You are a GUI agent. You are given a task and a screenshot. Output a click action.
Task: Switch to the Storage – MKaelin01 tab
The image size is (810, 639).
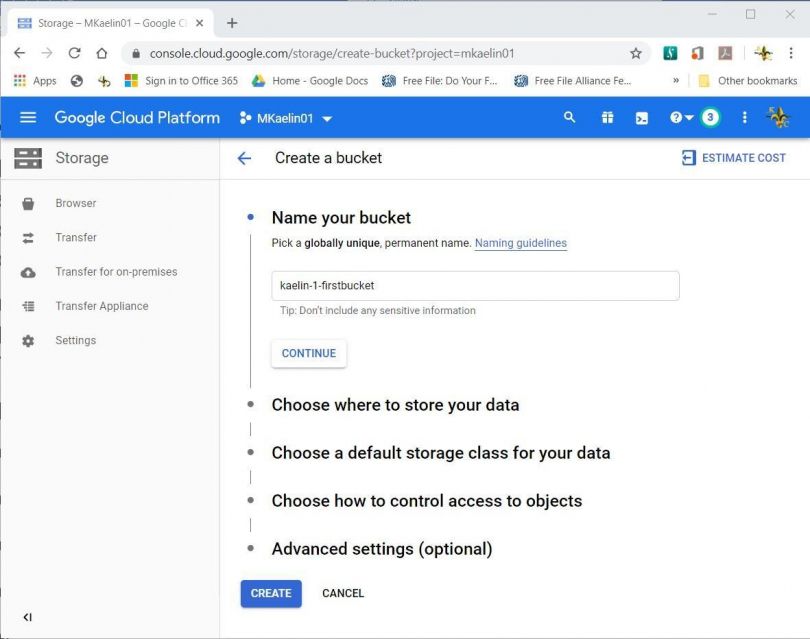coord(110,20)
